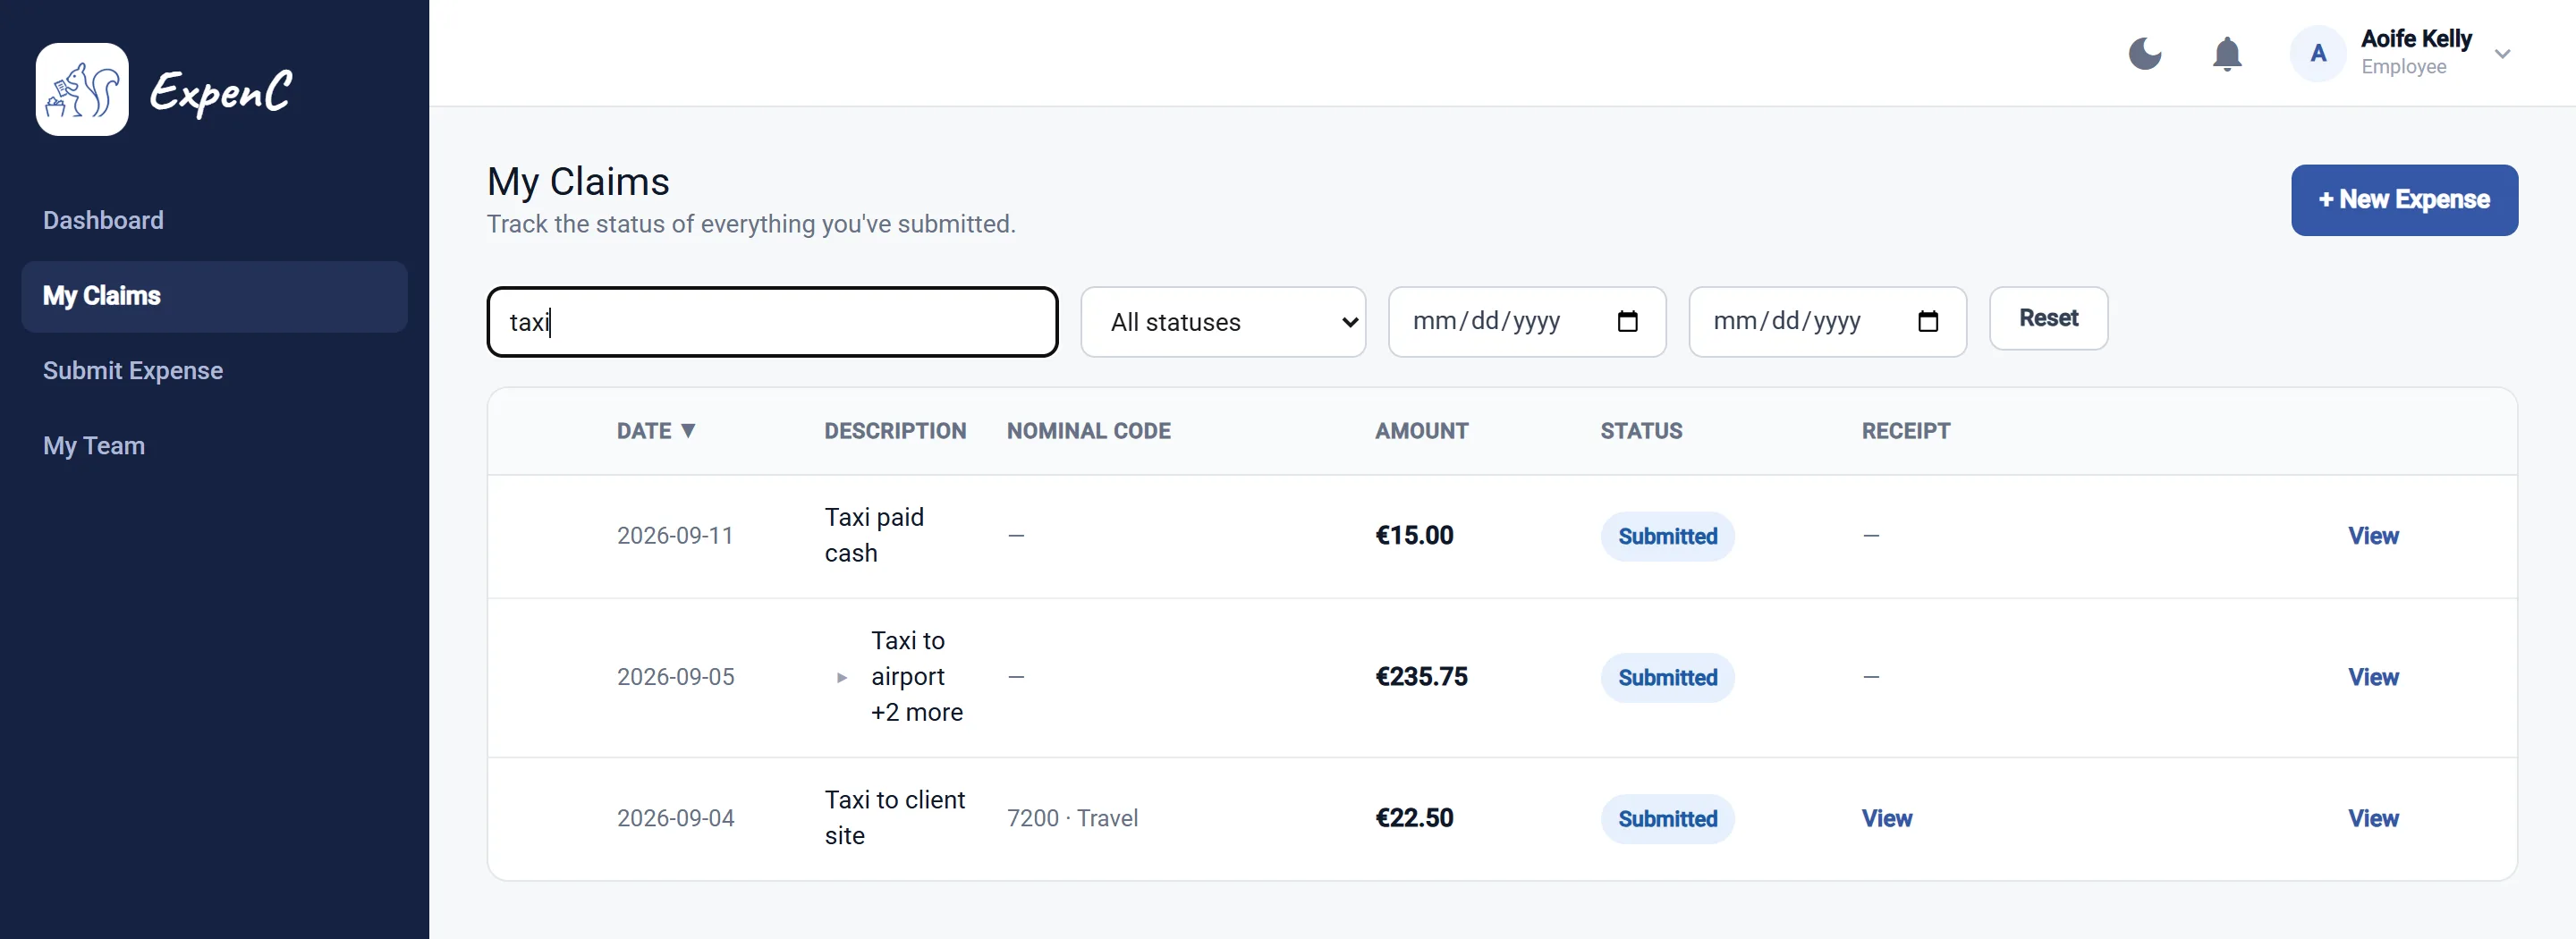Click the date 2026-09-11 cell
The width and height of the screenshot is (2576, 939).
(x=675, y=536)
